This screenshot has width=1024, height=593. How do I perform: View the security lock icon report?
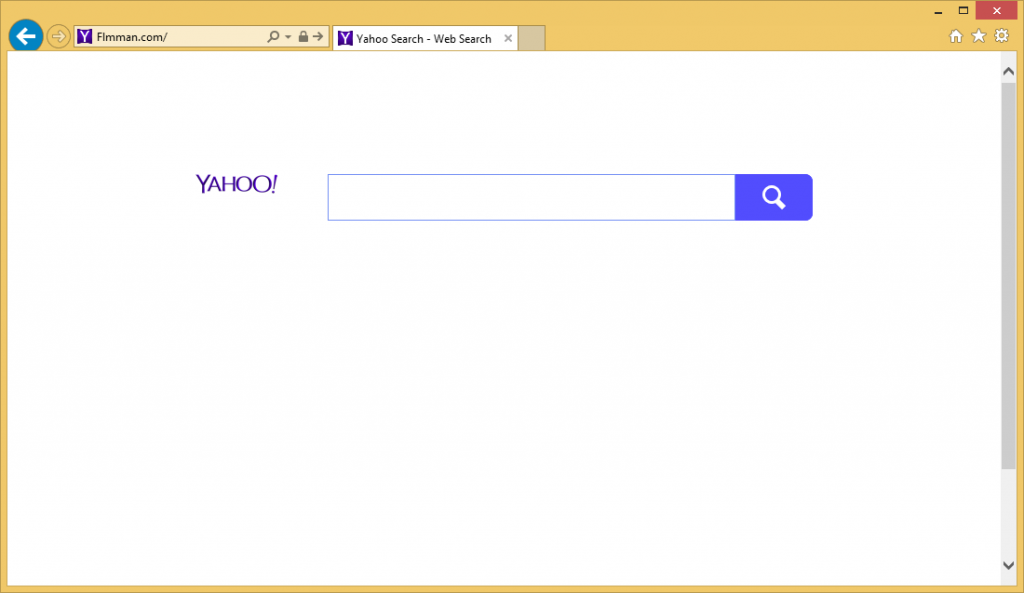tap(303, 37)
